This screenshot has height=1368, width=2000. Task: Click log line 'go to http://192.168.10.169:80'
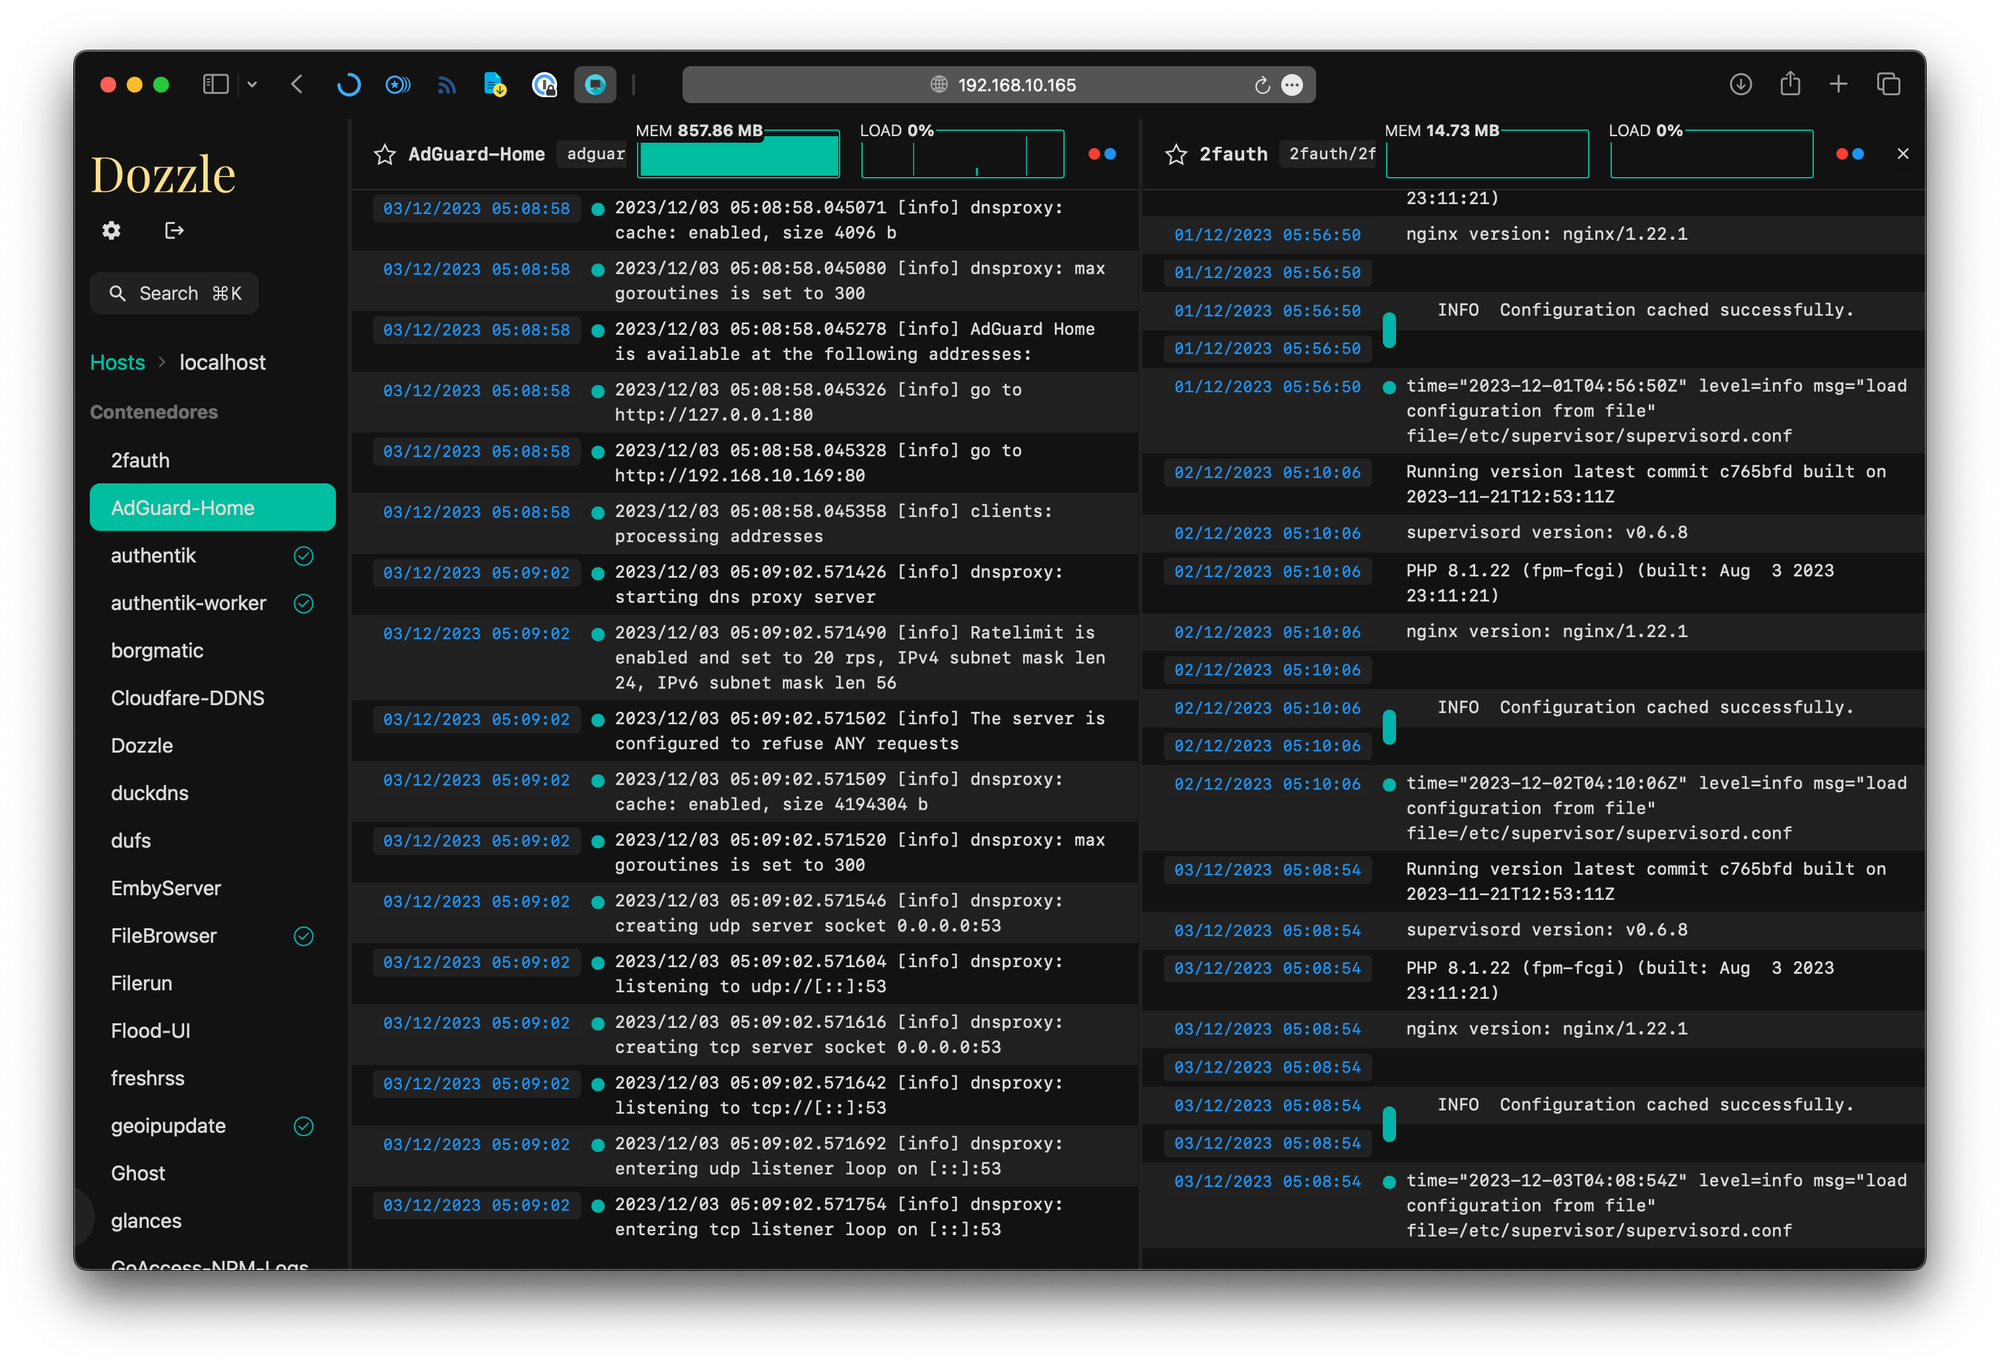click(744, 463)
